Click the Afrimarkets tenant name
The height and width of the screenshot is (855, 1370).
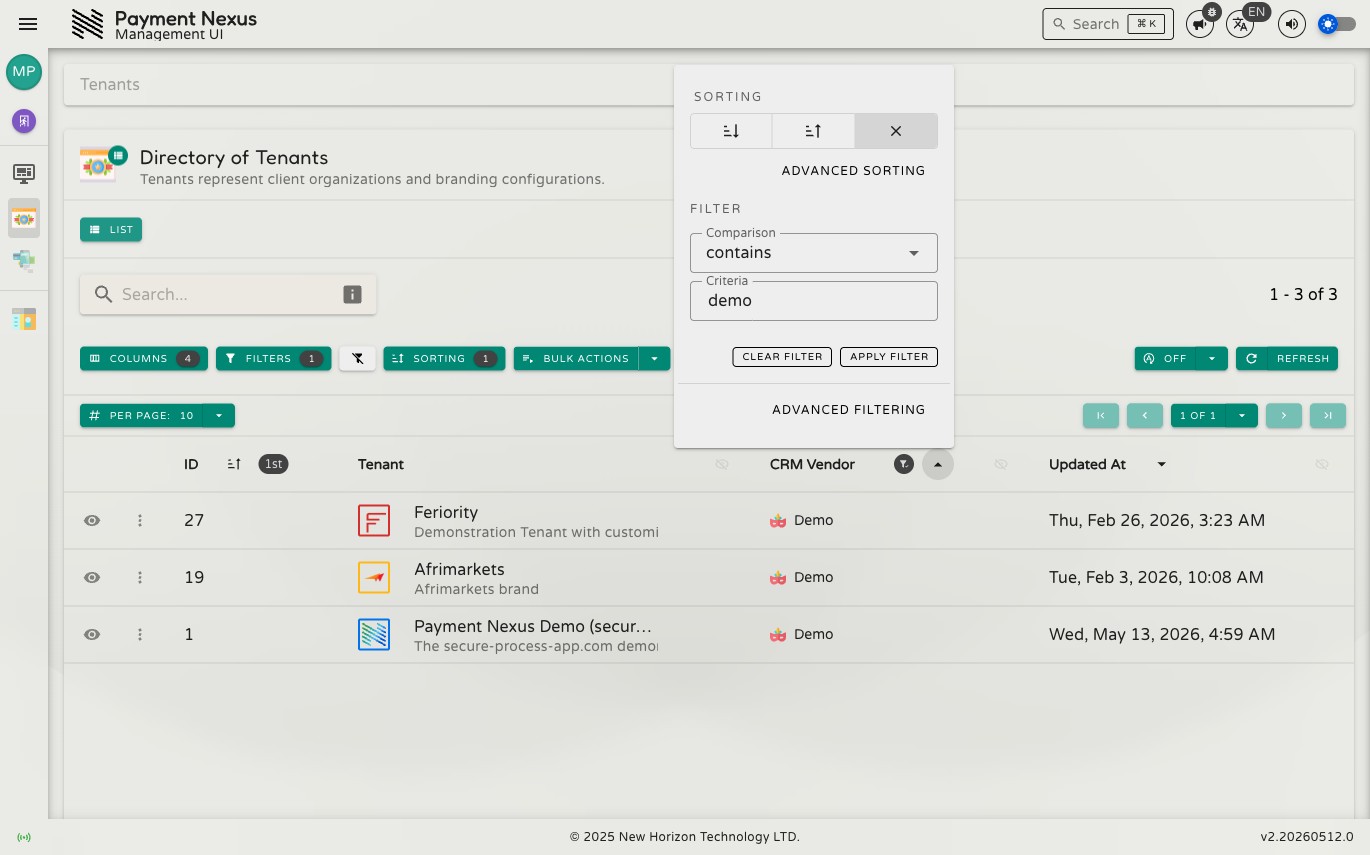pyautogui.click(x=459, y=569)
